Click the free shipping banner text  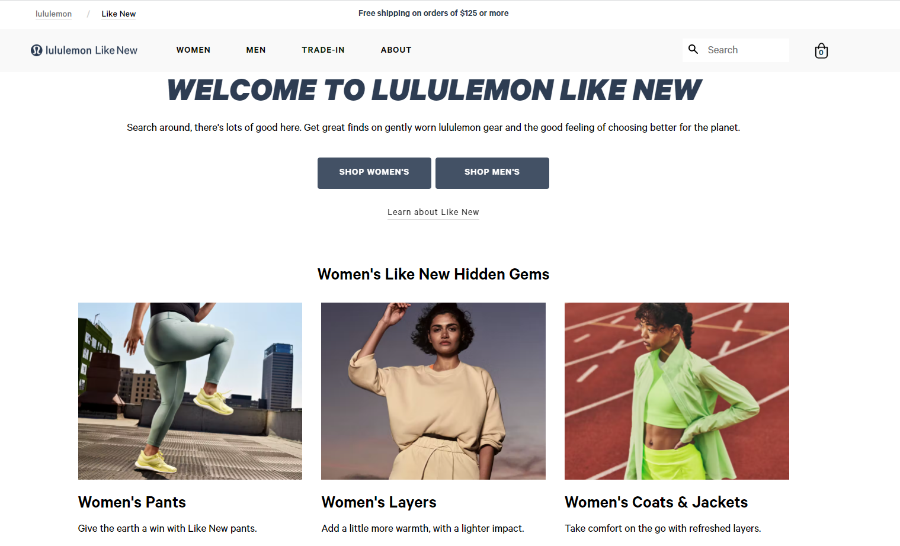[x=433, y=13]
